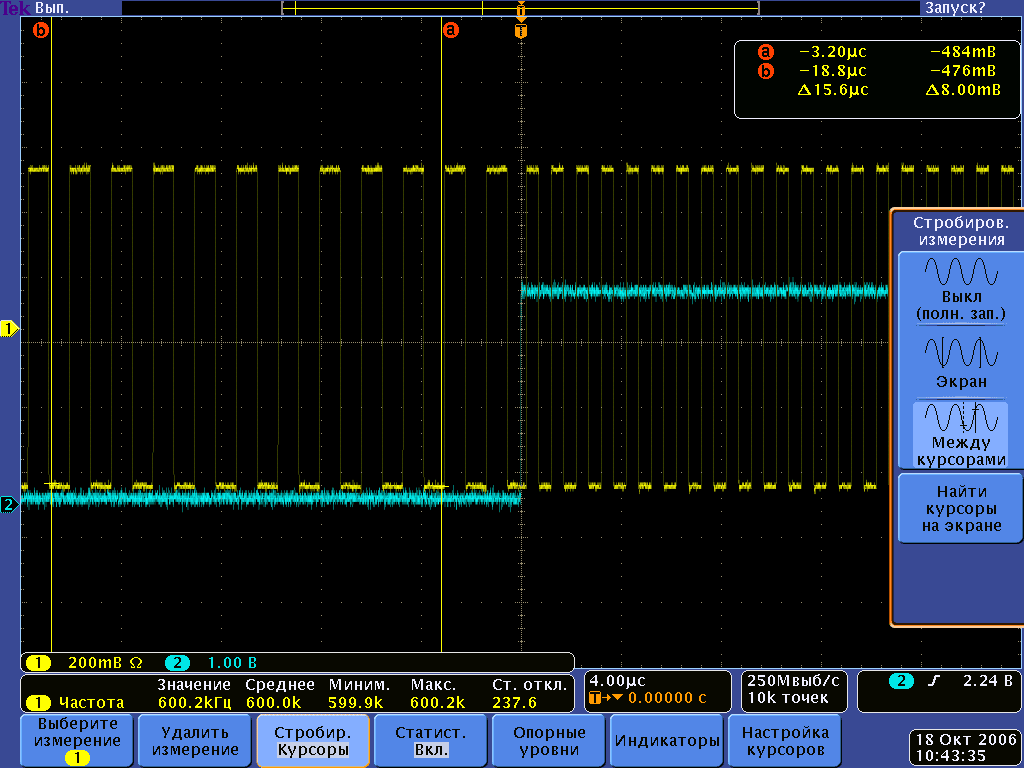This screenshot has height=768, width=1024.
Task: Select the cursor "a" marker at top
Action: (x=451, y=31)
